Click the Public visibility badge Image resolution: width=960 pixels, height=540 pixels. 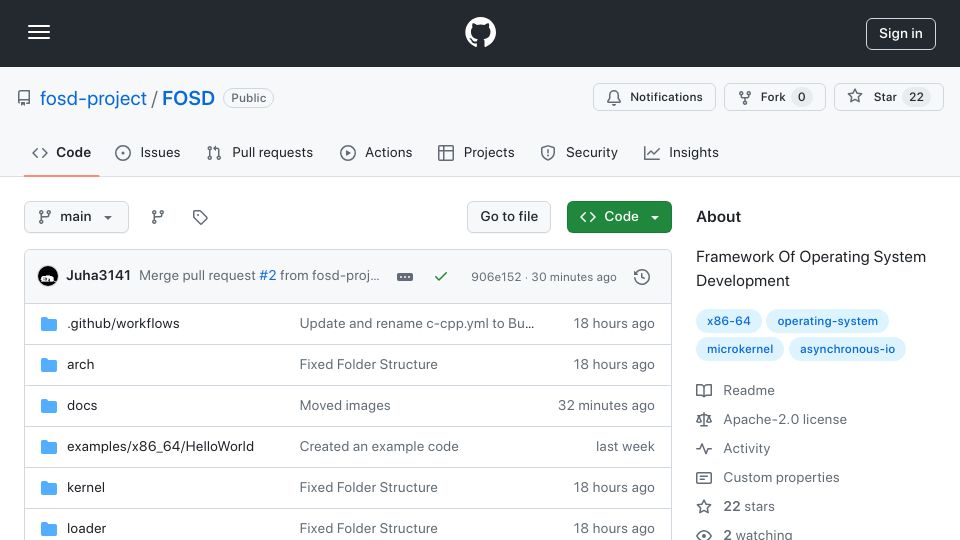[249, 98]
